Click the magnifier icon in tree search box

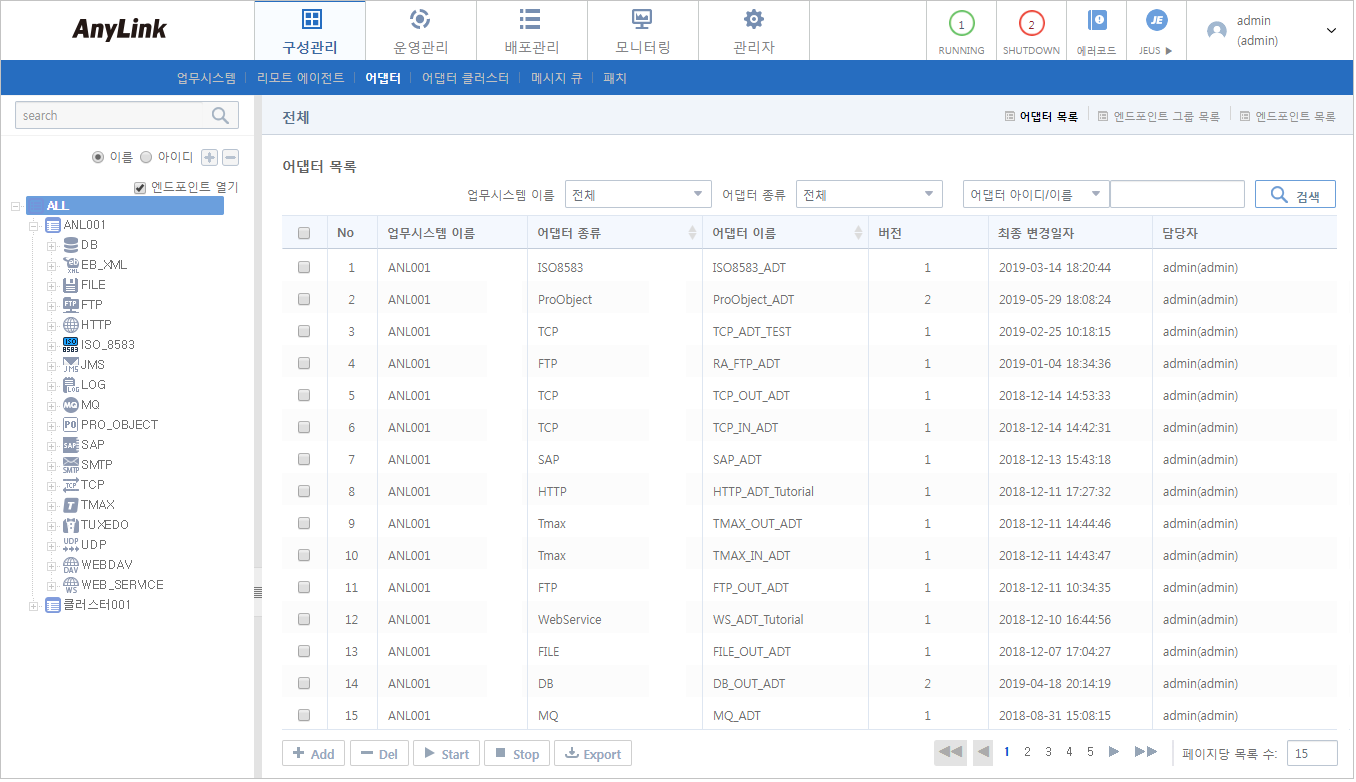(221, 116)
